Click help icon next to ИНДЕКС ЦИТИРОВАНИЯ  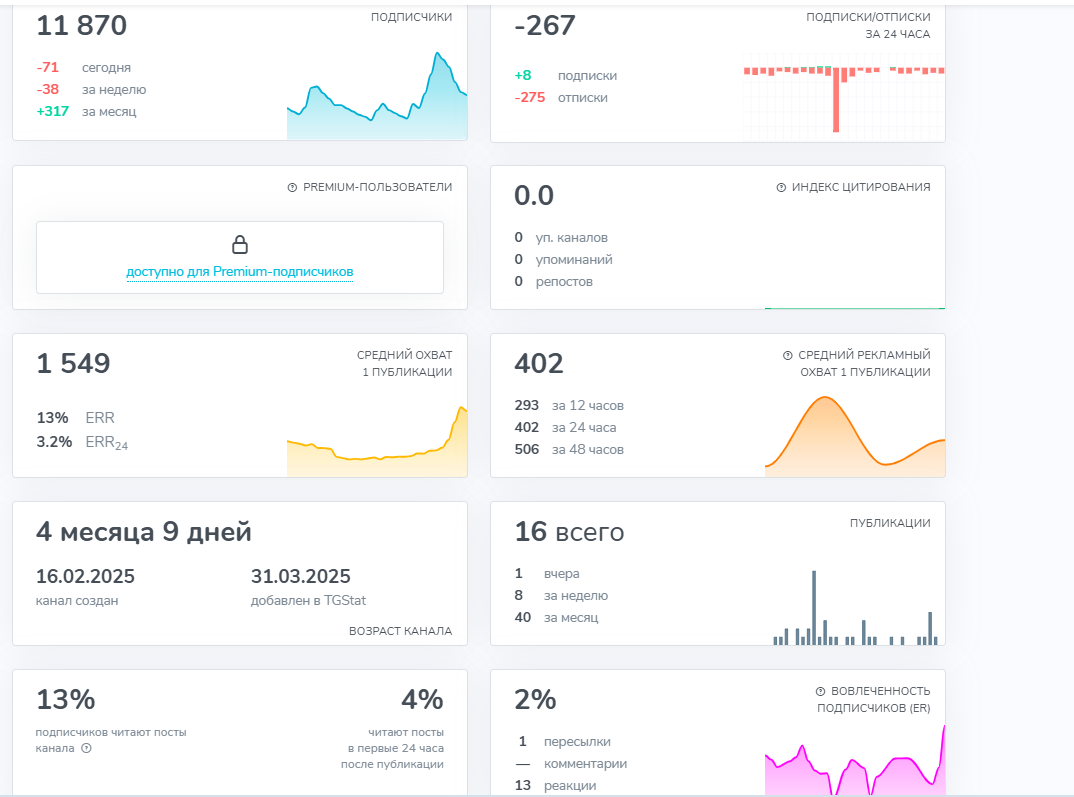click(781, 188)
